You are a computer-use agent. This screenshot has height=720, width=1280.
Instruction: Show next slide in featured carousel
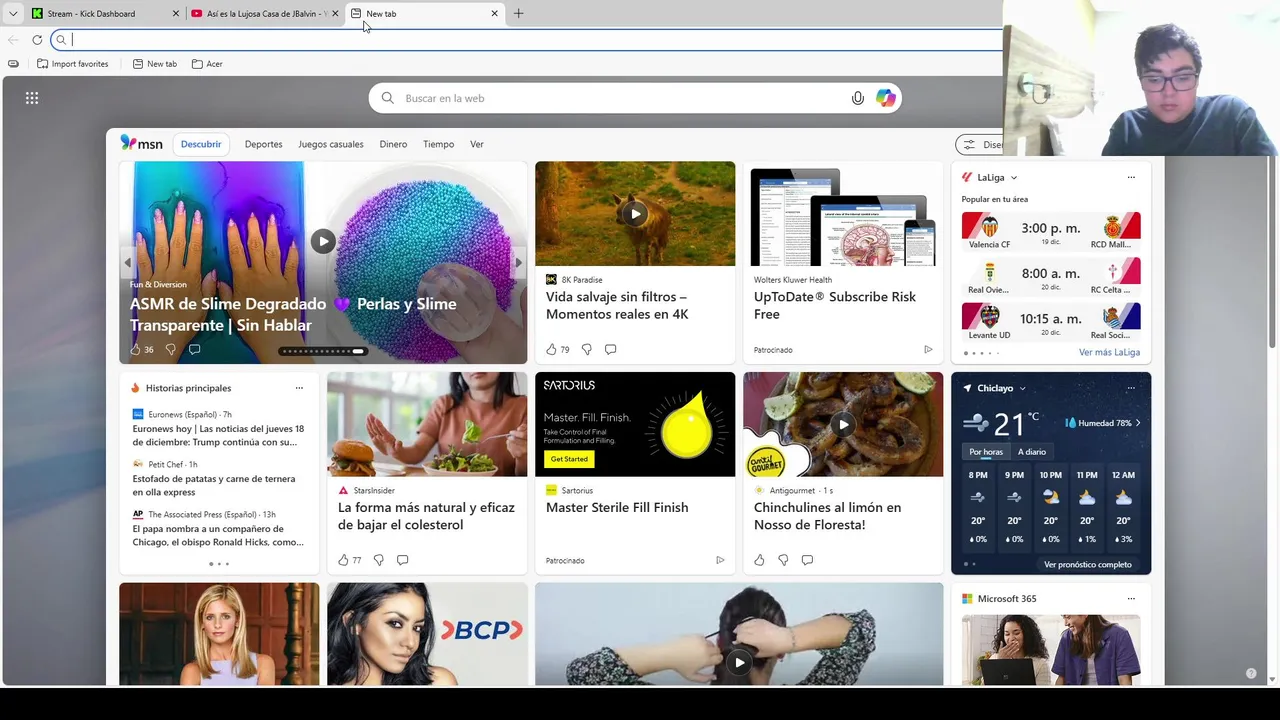(x=518, y=263)
